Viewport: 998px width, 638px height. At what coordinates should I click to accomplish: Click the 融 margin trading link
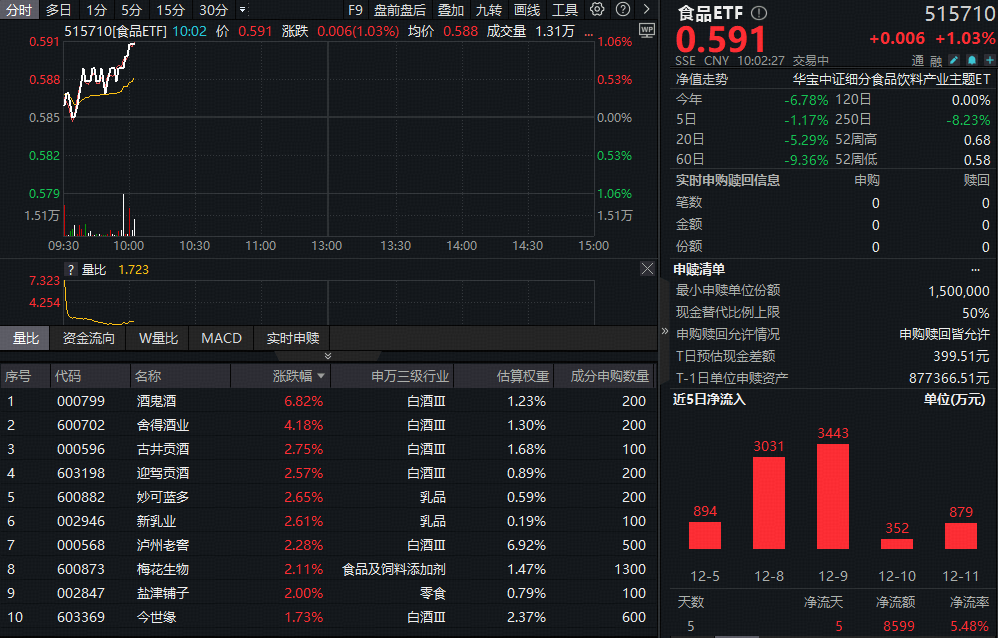938,61
